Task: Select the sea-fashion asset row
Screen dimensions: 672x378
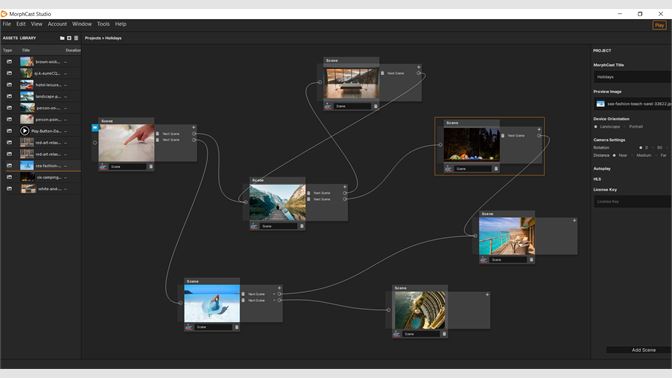Action: pos(41,165)
